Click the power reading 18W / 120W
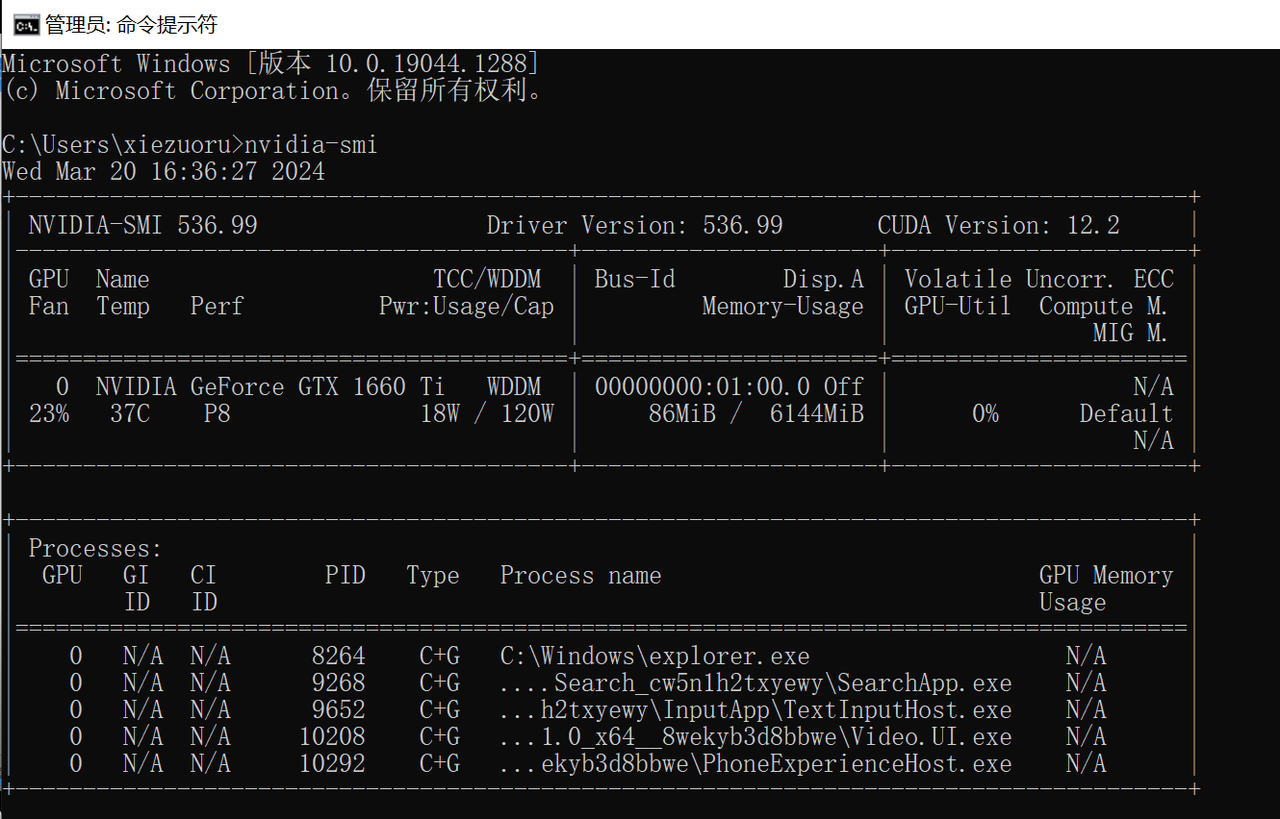 (x=487, y=414)
